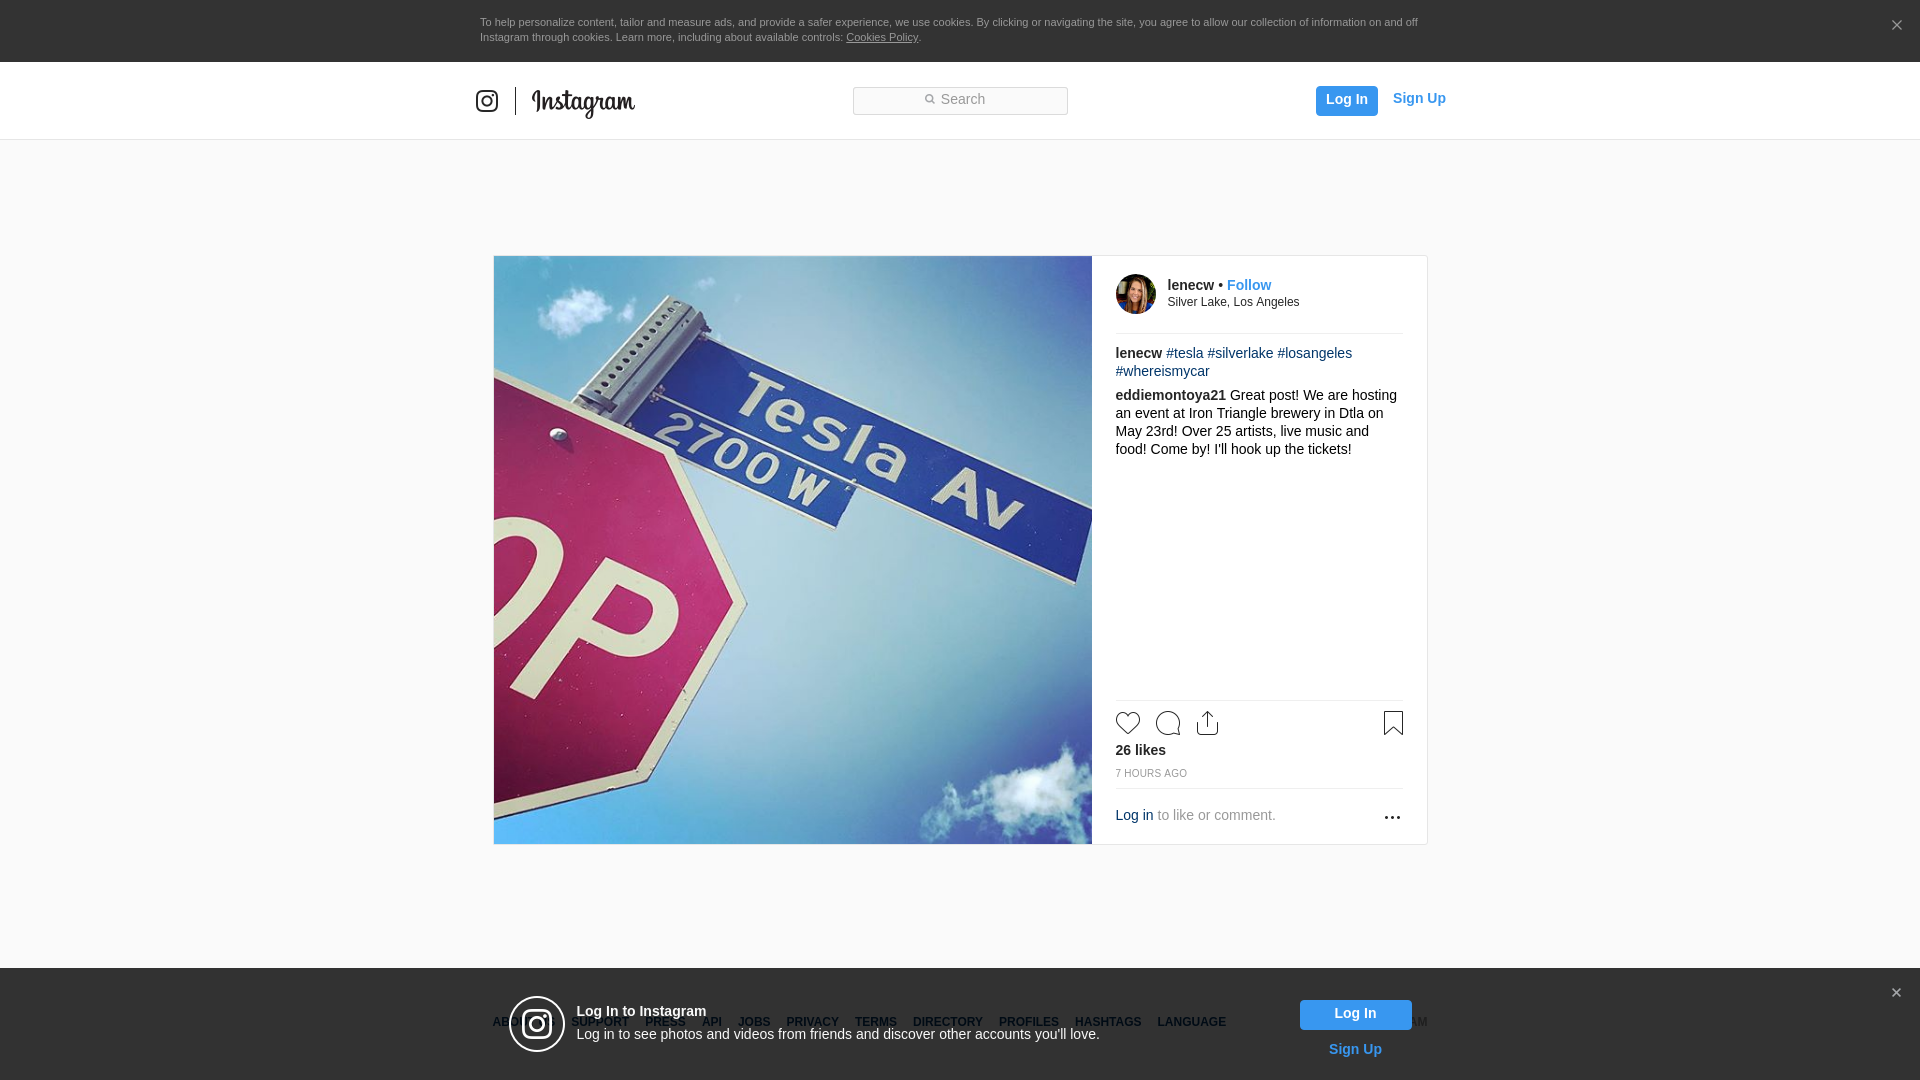Viewport: 1920px width, 1080px height.
Task: Open lenecw username in the caption
Action: point(1138,353)
